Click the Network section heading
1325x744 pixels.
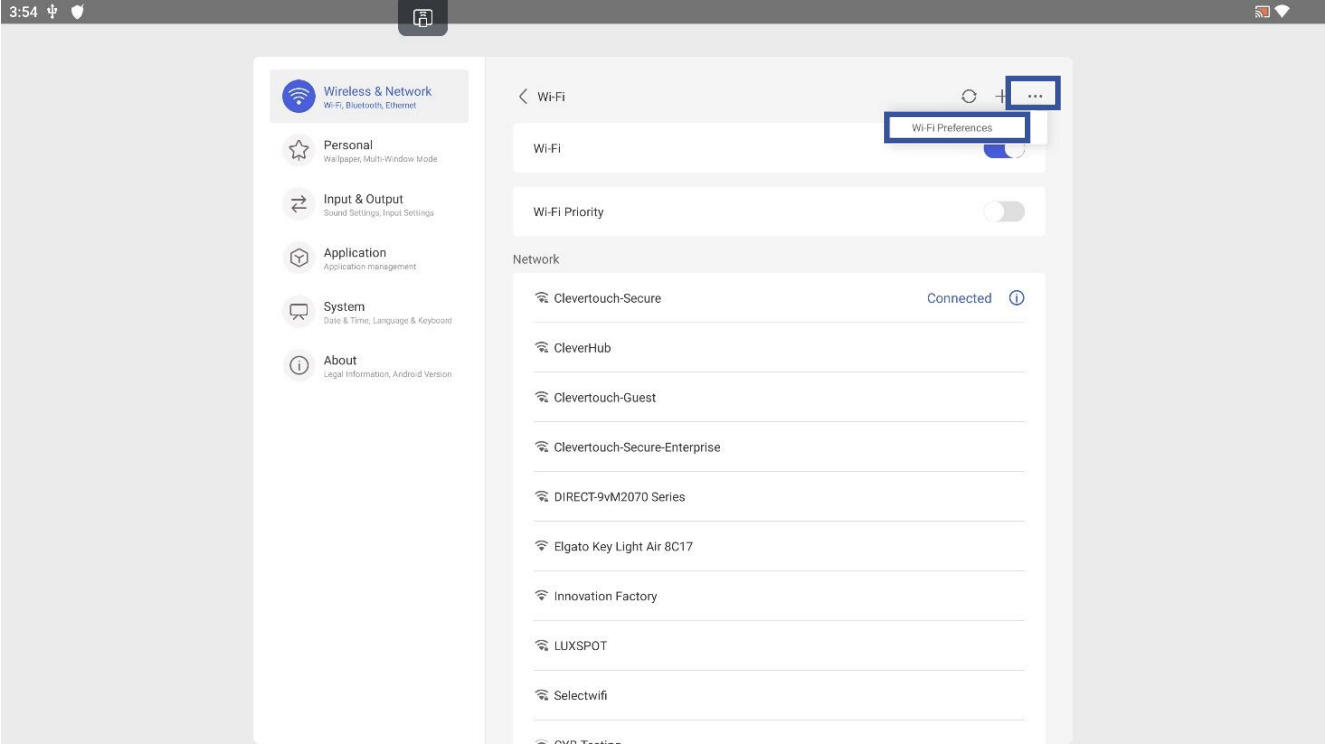tap(536, 259)
